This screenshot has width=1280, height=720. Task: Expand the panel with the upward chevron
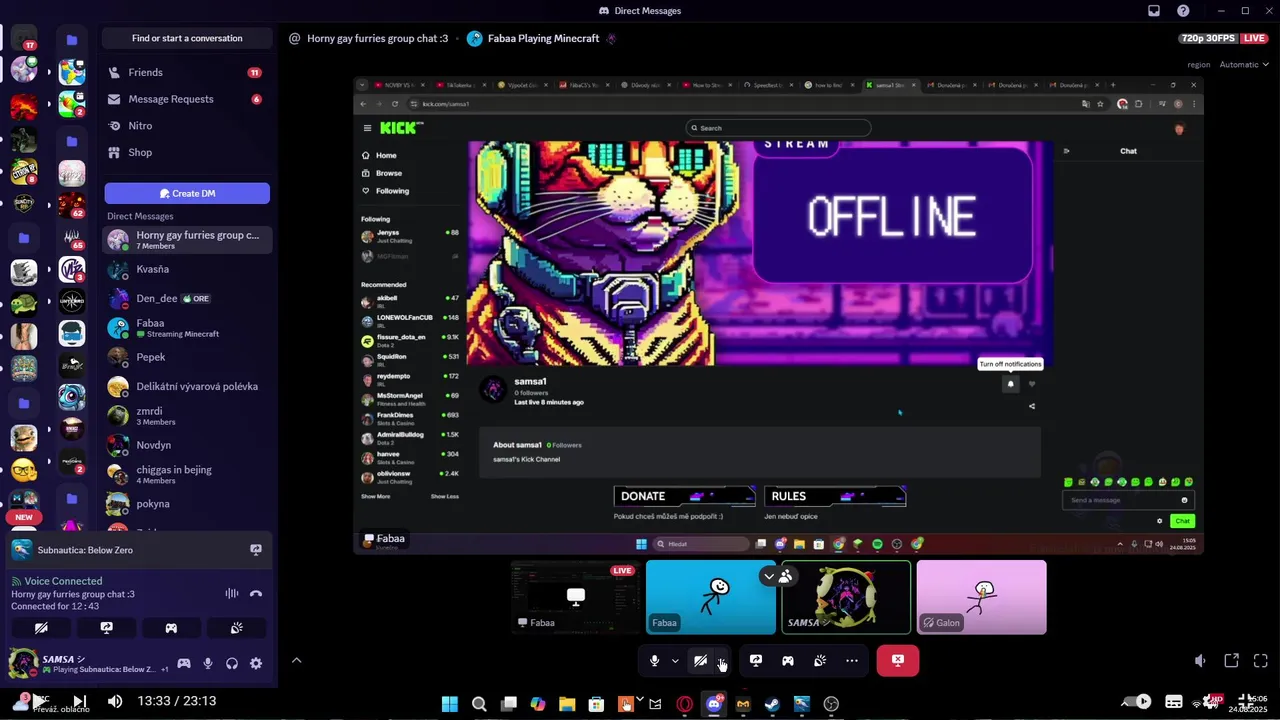296,660
